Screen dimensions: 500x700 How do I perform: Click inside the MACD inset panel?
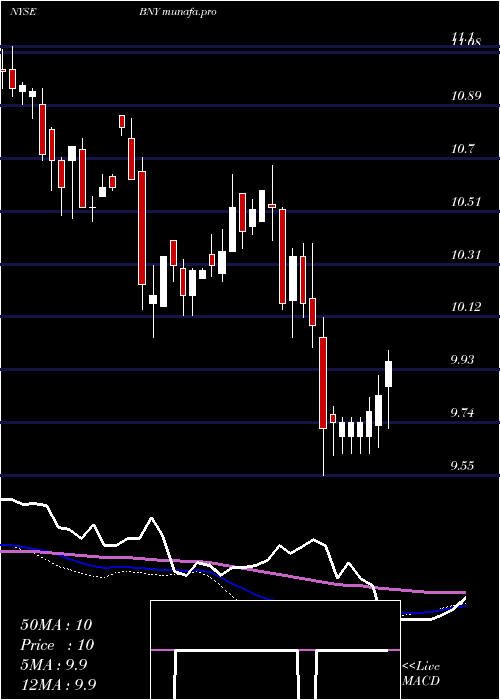275,650
